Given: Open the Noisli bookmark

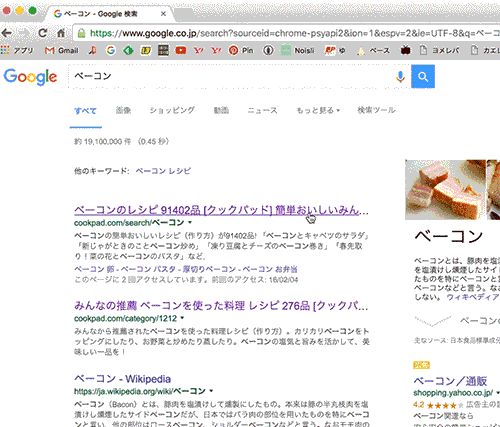Looking at the screenshot, I should click(x=298, y=50).
